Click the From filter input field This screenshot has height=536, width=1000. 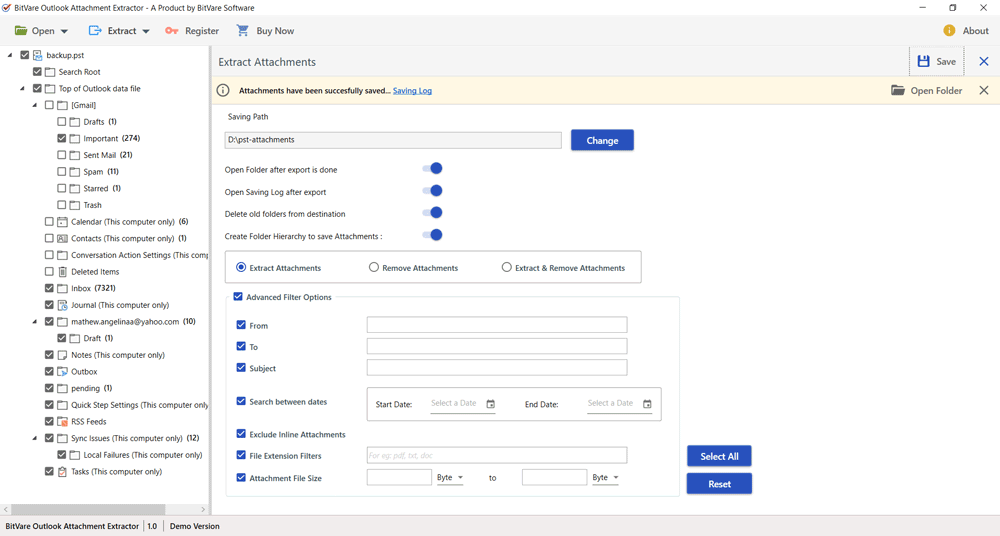(x=497, y=325)
